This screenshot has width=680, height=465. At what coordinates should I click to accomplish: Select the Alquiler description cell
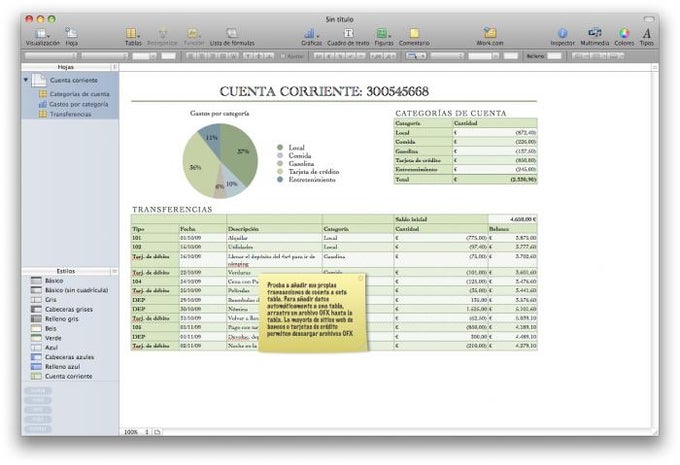click(274, 238)
